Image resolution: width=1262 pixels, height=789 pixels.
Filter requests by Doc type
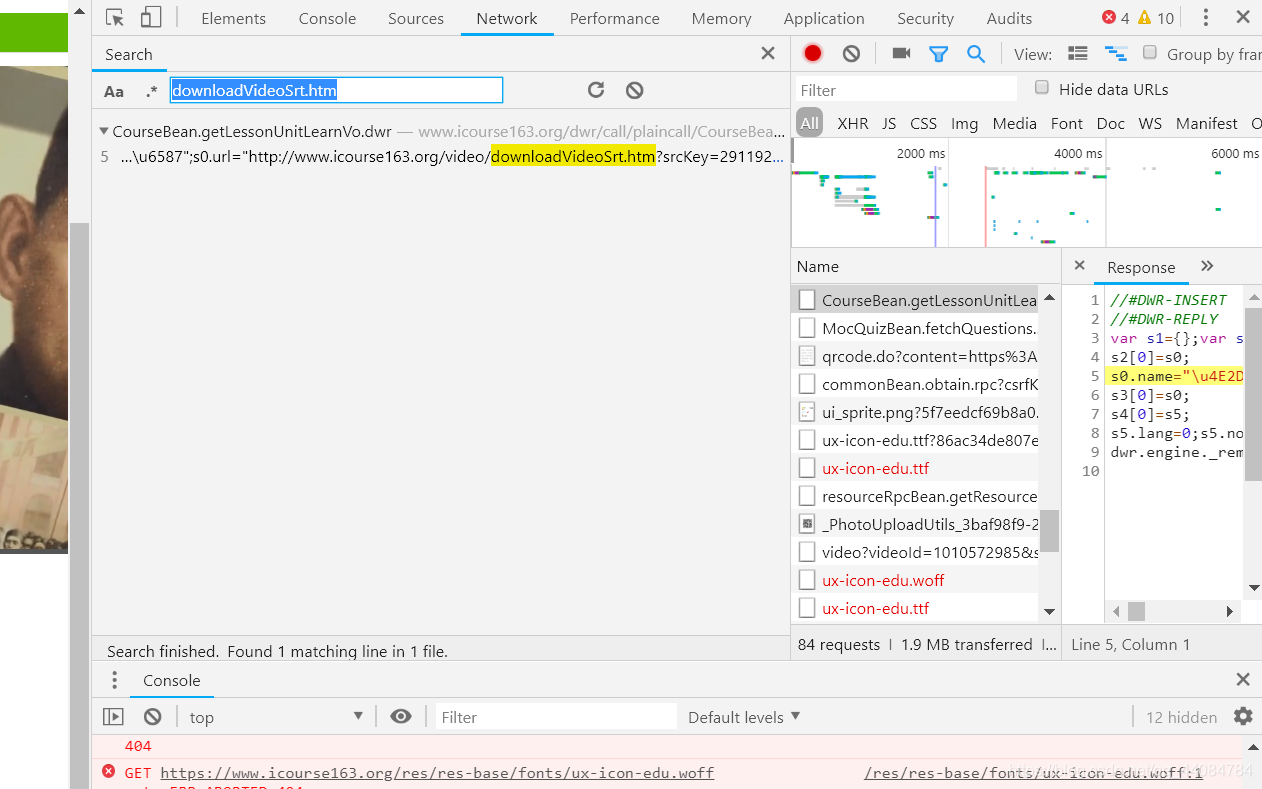tap(1110, 124)
